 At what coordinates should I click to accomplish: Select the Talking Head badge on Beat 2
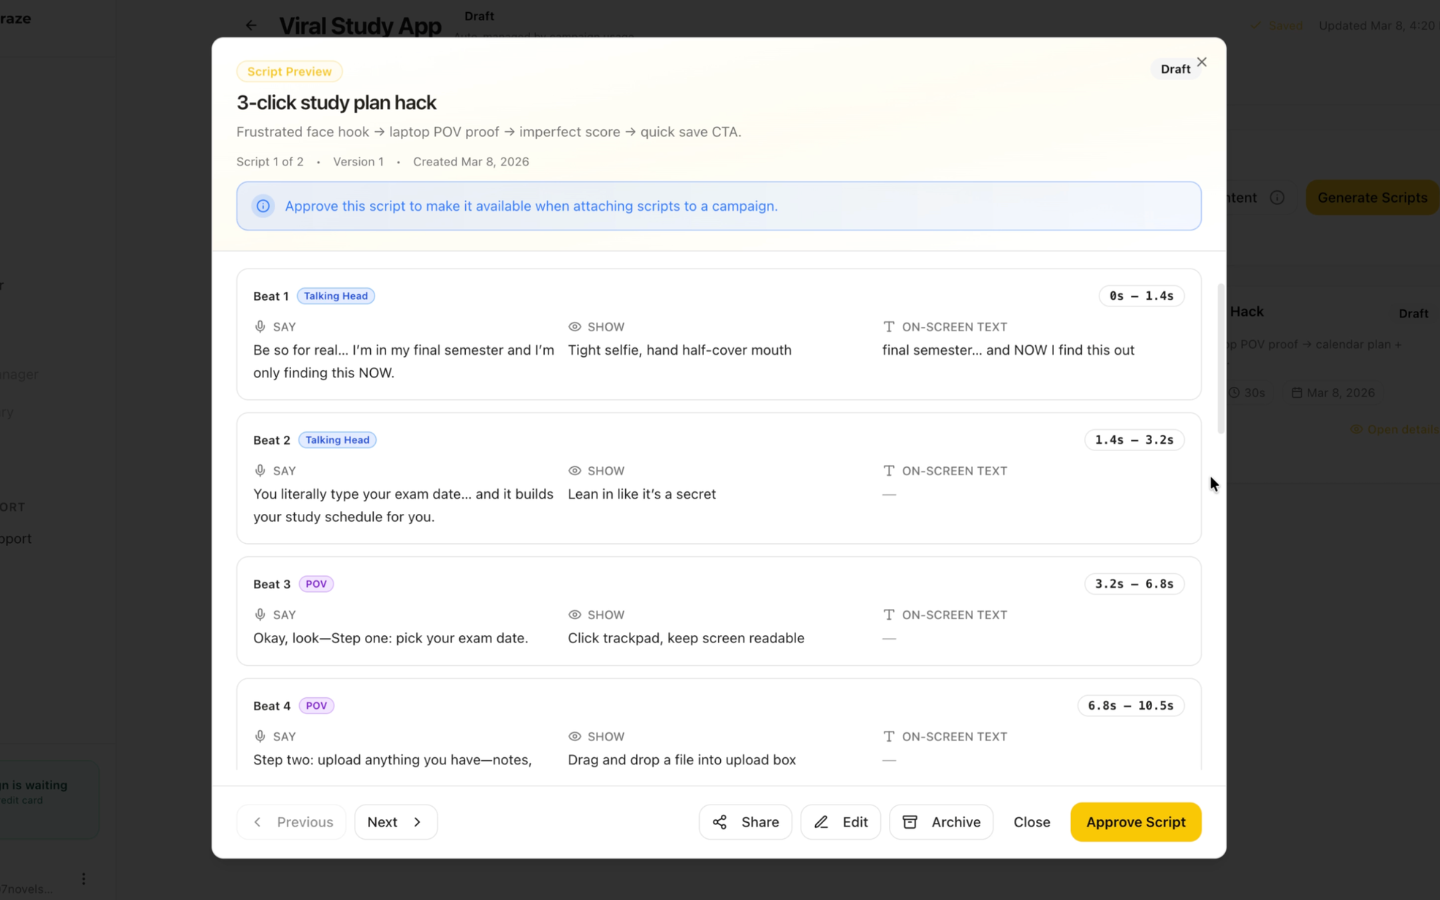pyautogui.click(x=337, y=439)
